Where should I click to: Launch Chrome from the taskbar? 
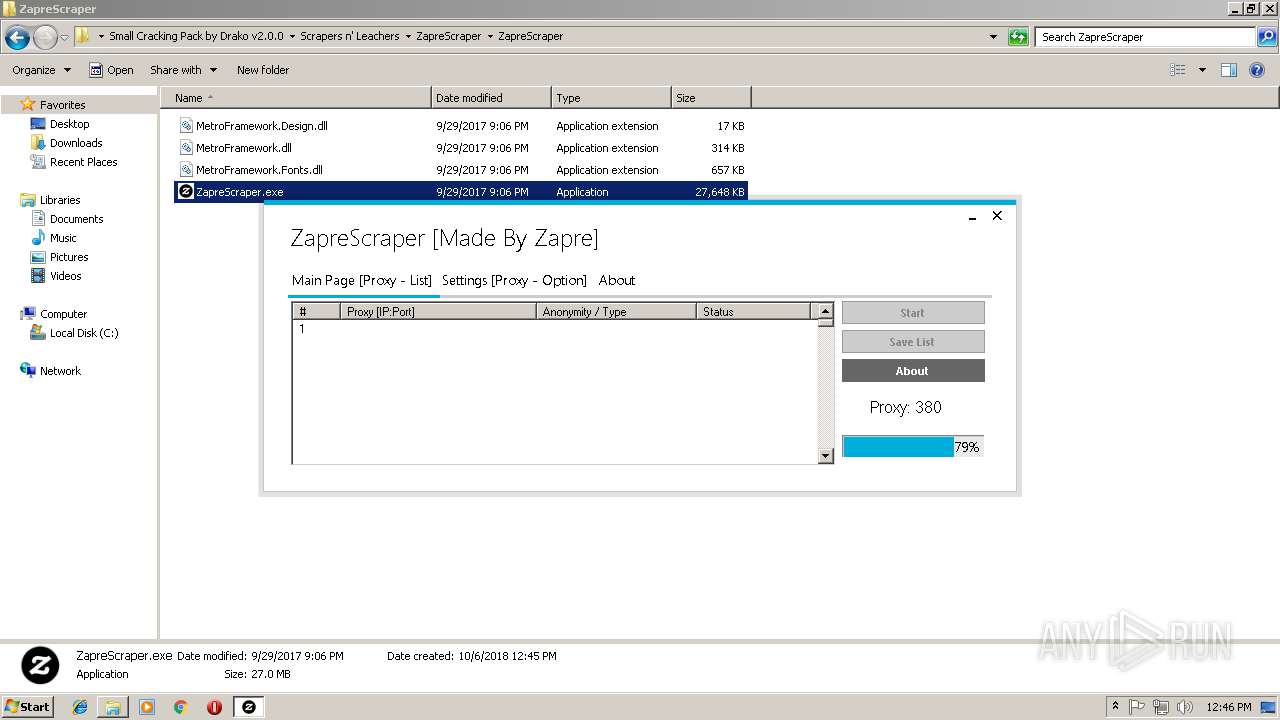tap(181, 707)
